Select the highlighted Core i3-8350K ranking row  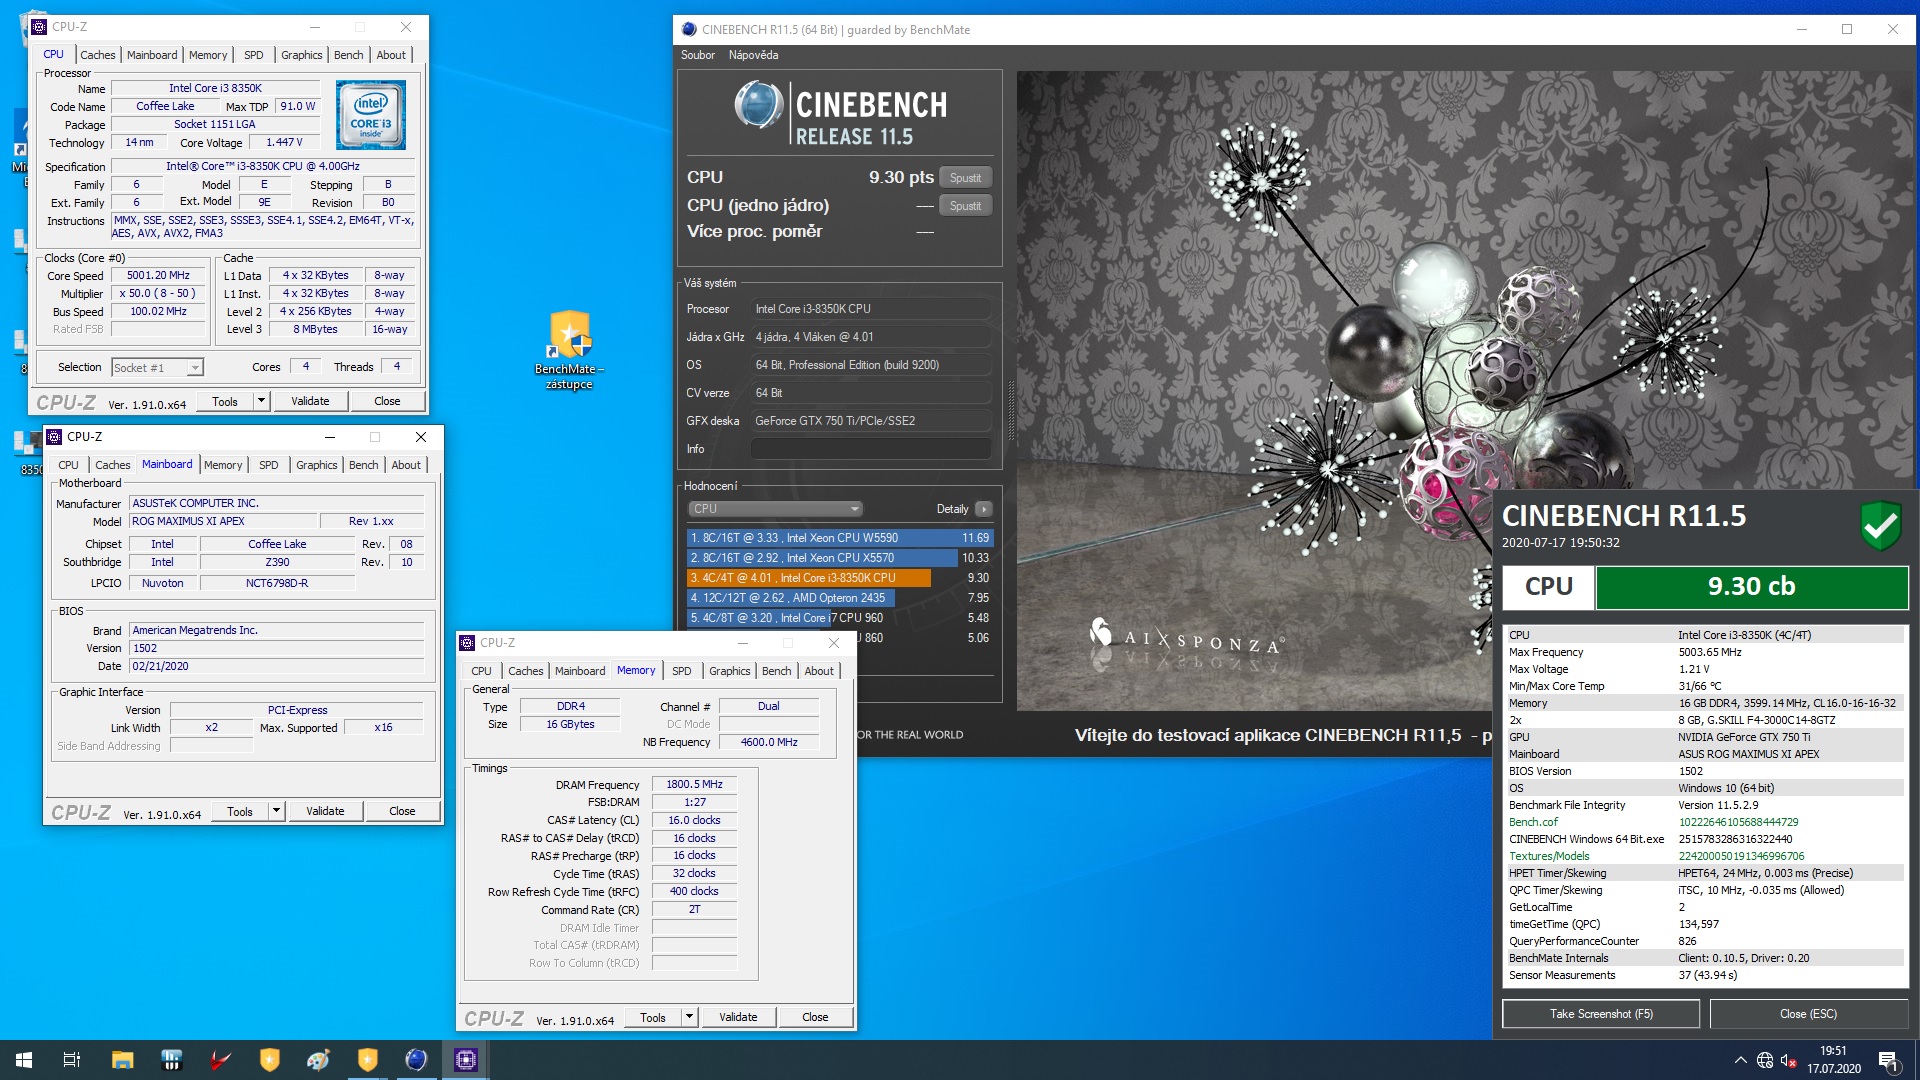[840, 578]
